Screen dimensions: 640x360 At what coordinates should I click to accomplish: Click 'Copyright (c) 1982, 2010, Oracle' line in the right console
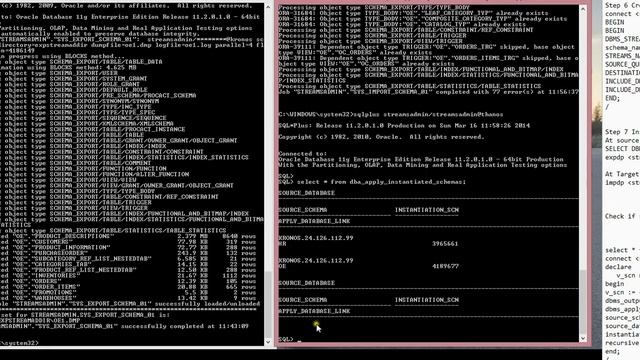pyautogui.click(x=381, y=137)
